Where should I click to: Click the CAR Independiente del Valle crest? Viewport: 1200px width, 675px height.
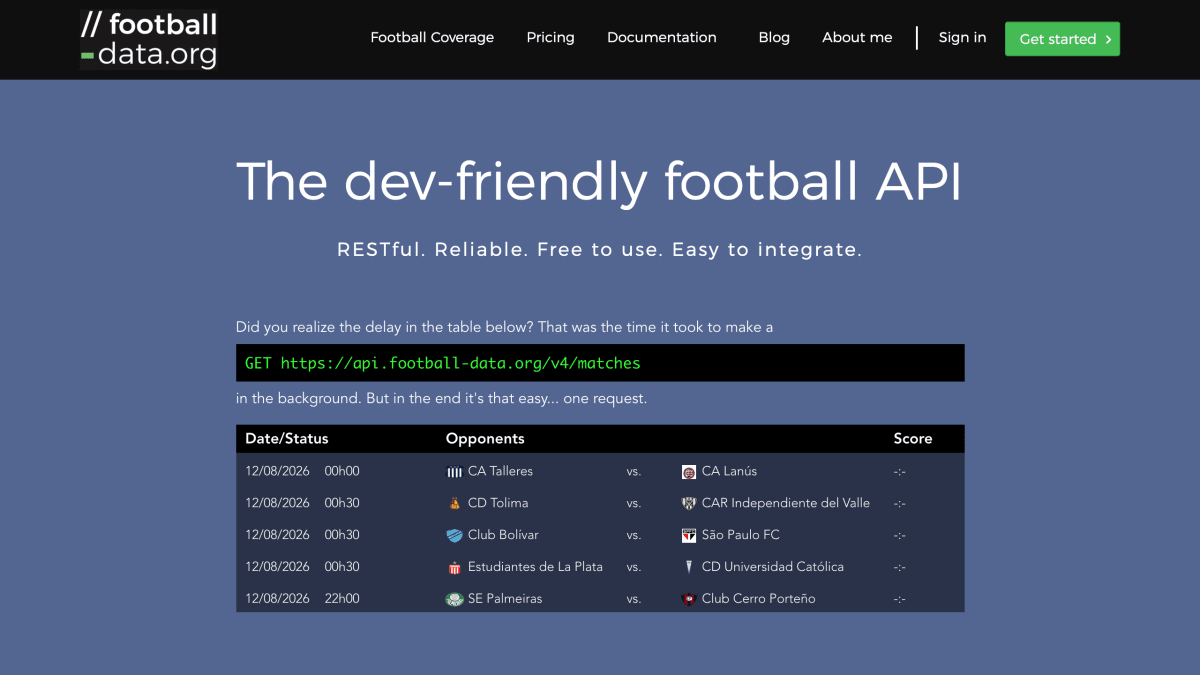[689, 503]
